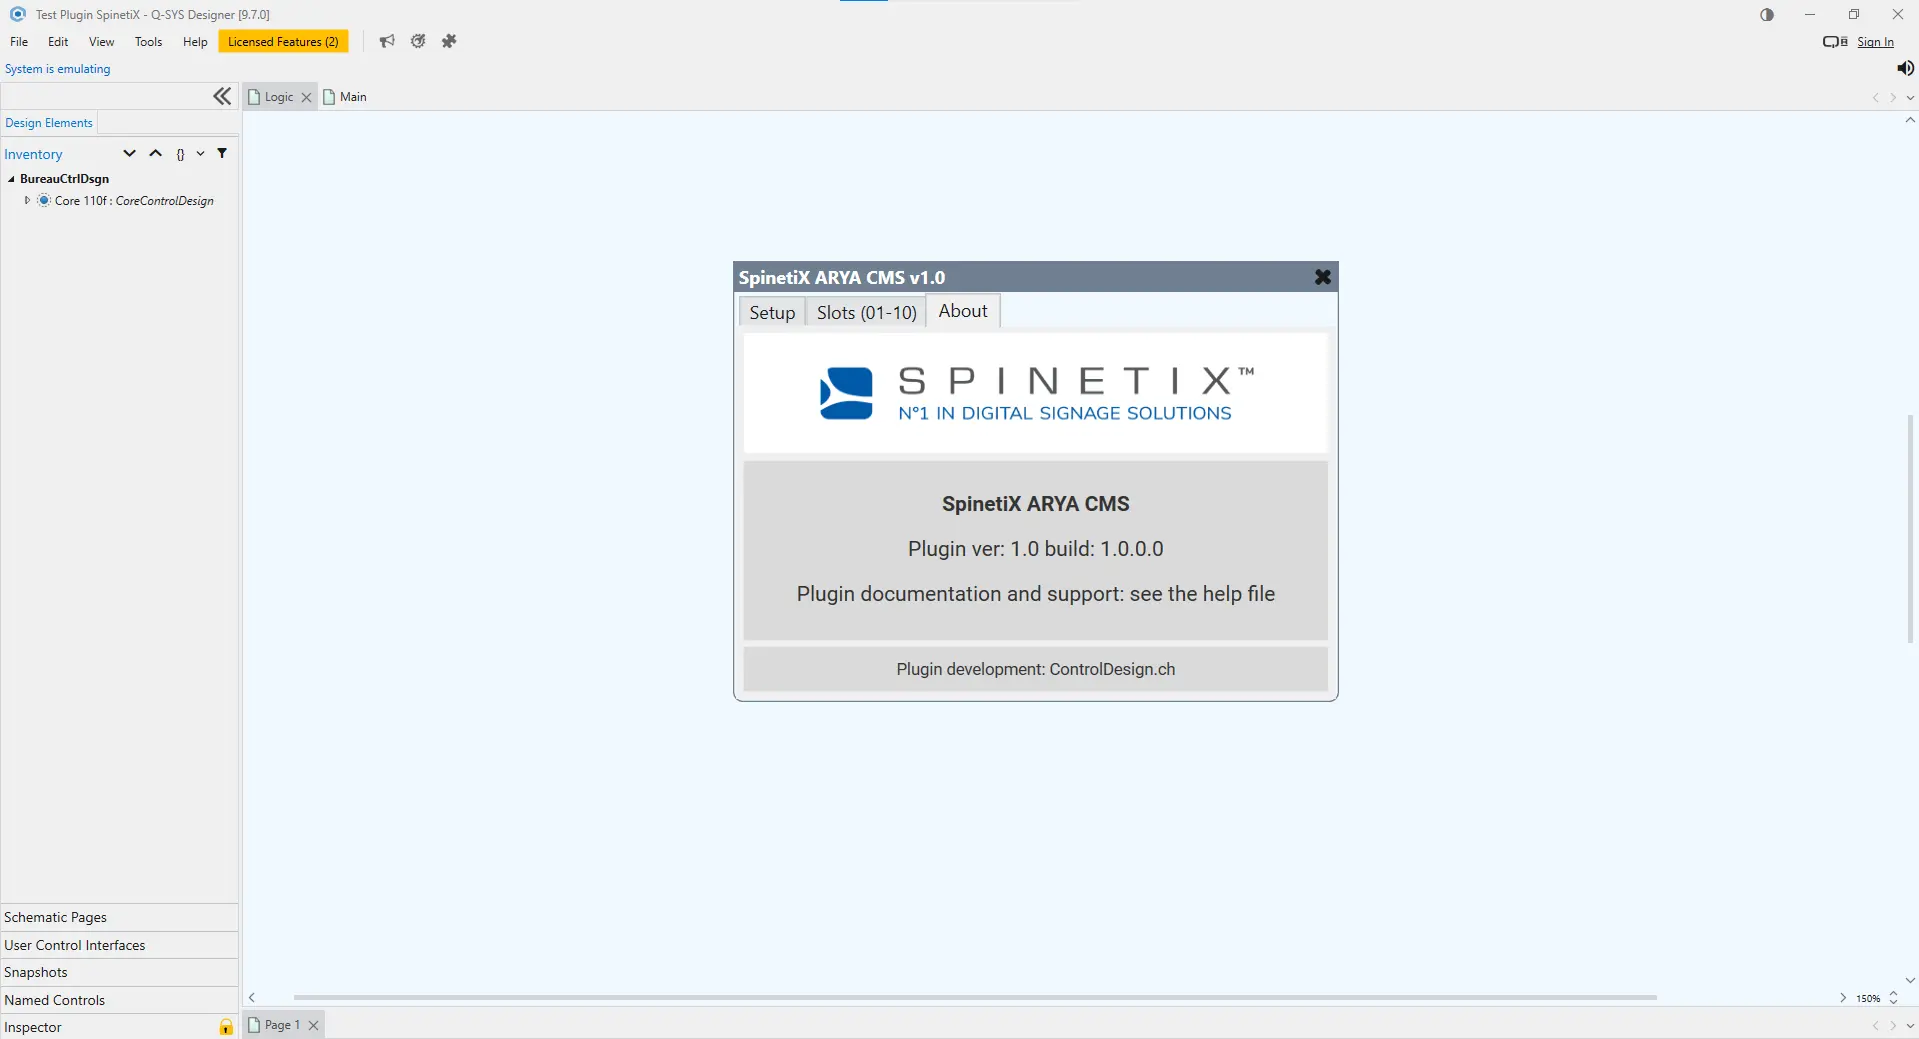Screen dimensions: 1919x1039
Task: Click the top tab list dropdown arrow
Action: pos(1910,98)
